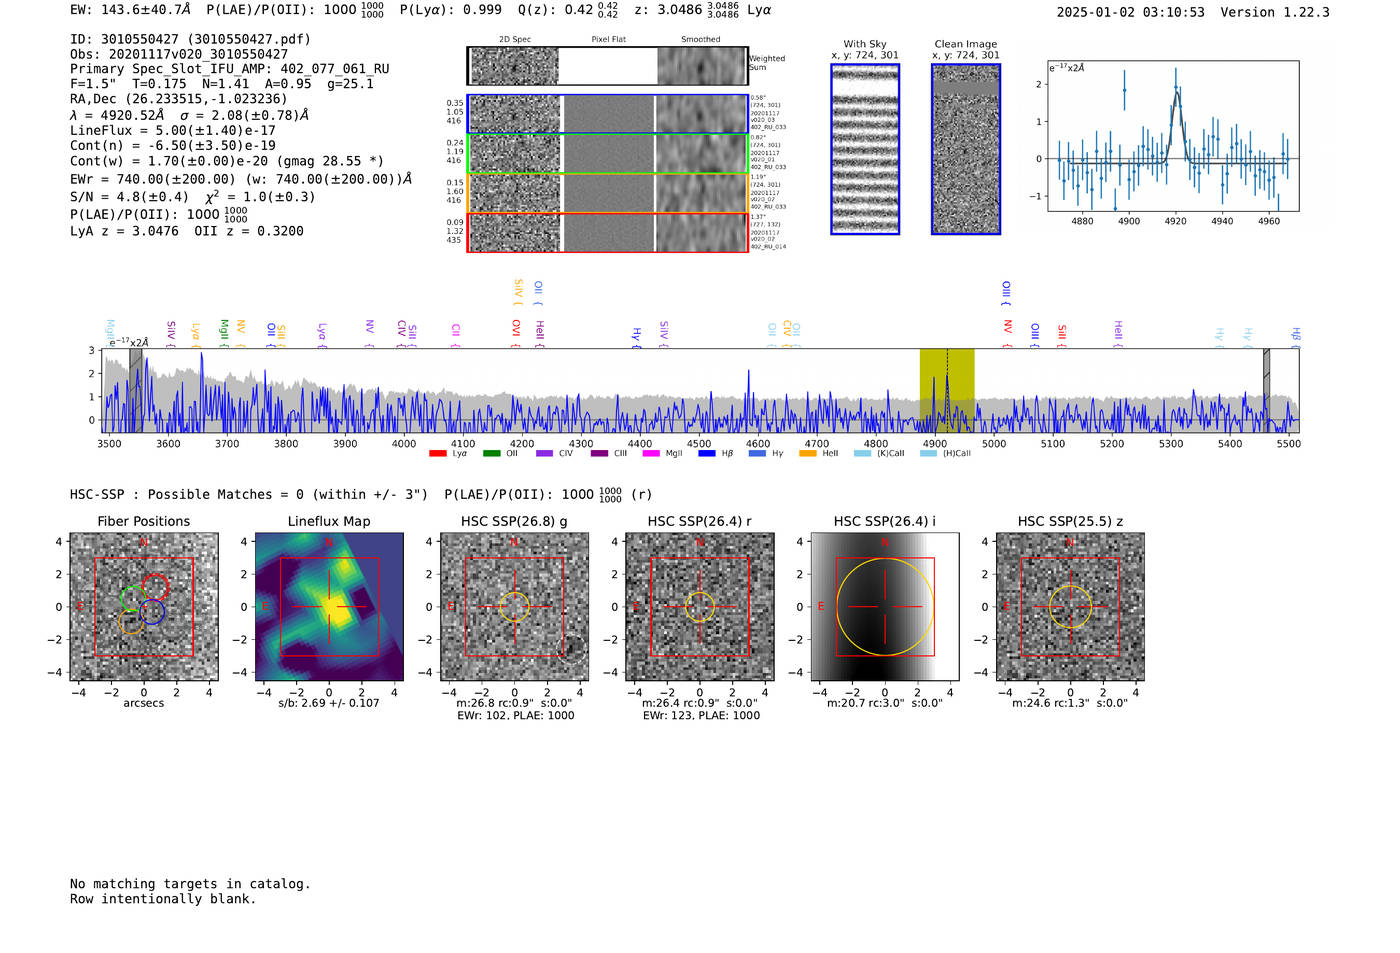Click the Row intentionally blank text
Screen dimensions: 1400x953
click(163, 899)
